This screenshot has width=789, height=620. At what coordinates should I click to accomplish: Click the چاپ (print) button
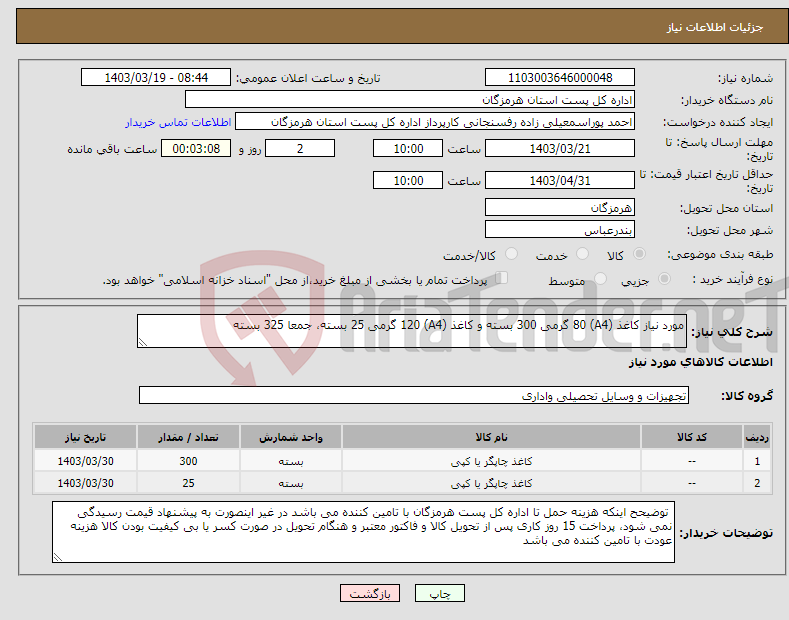click(439, 593)
